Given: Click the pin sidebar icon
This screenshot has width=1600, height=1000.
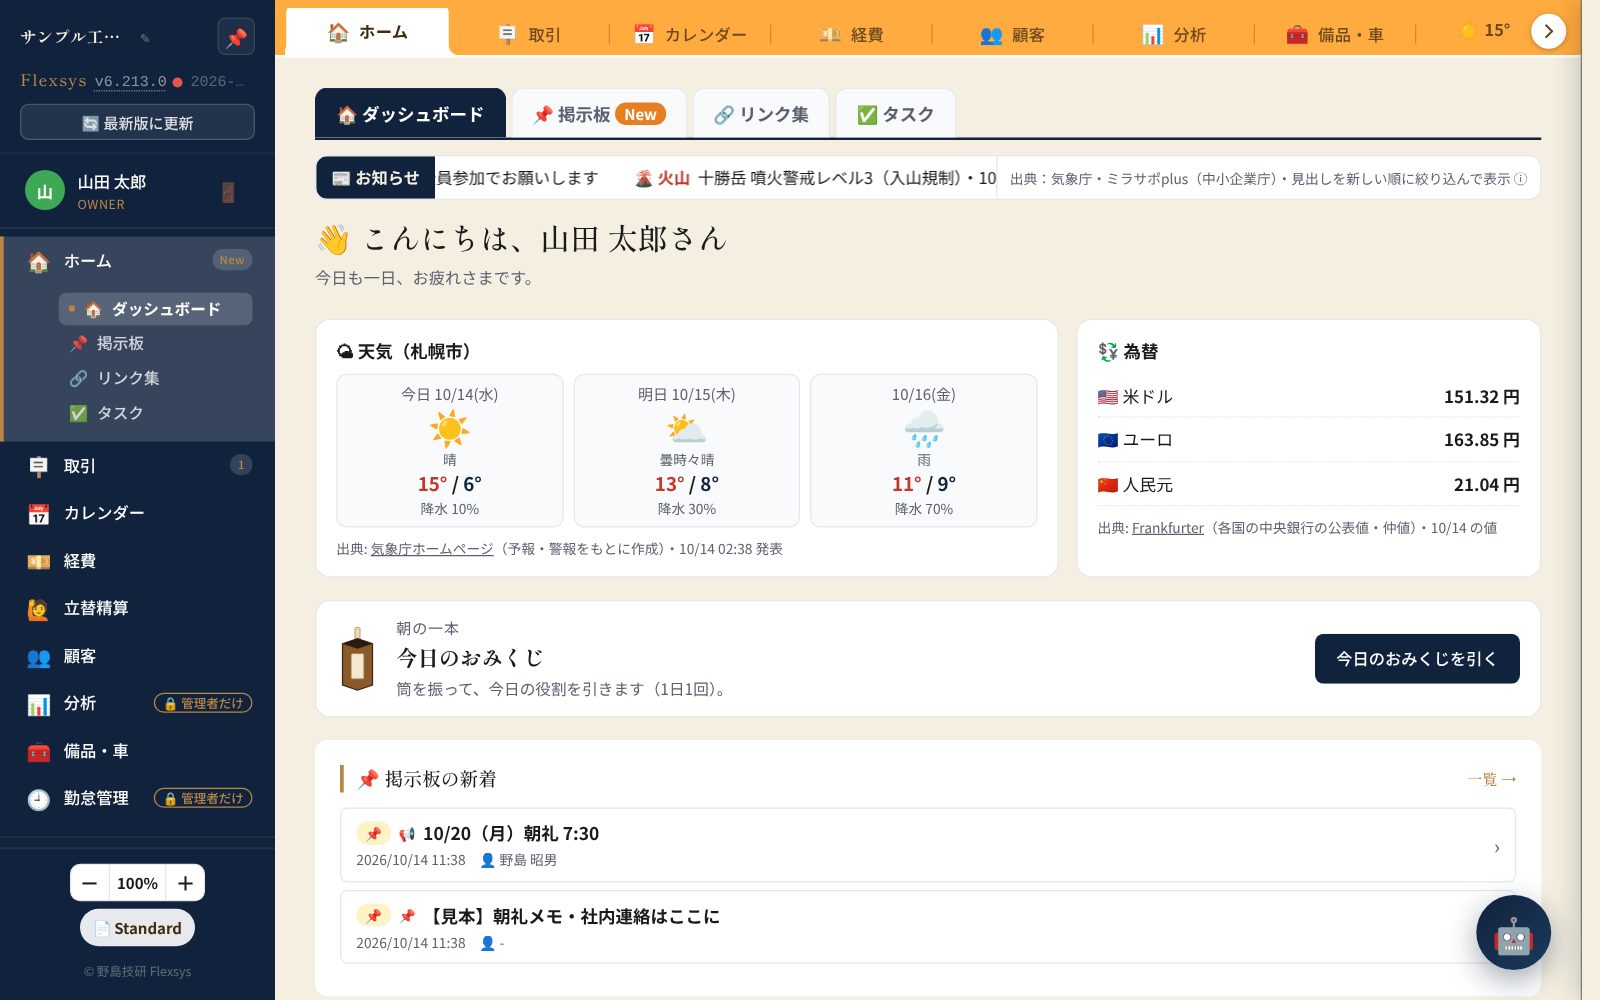Looking at the screenshot, I should pyautogui.click(x=236, y=37).
